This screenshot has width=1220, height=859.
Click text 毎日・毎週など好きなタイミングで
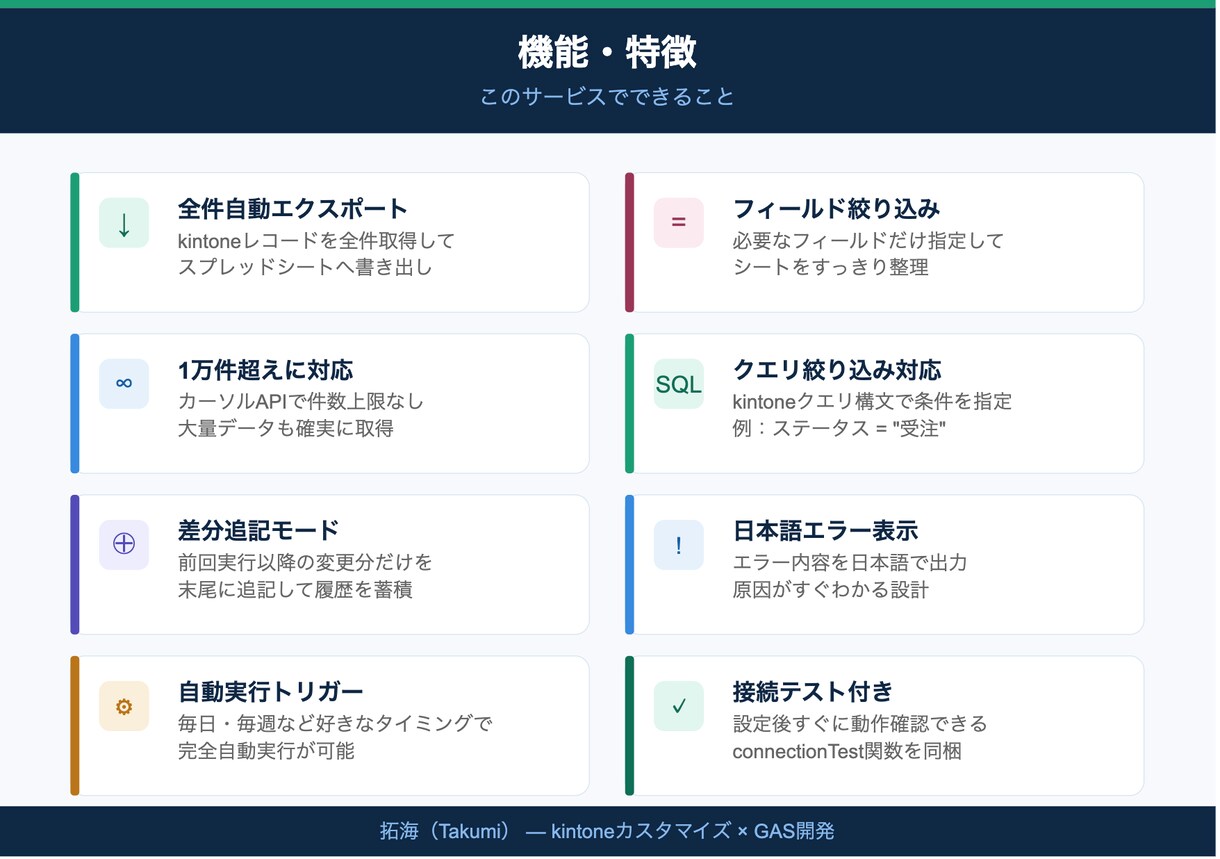(335, 724)
